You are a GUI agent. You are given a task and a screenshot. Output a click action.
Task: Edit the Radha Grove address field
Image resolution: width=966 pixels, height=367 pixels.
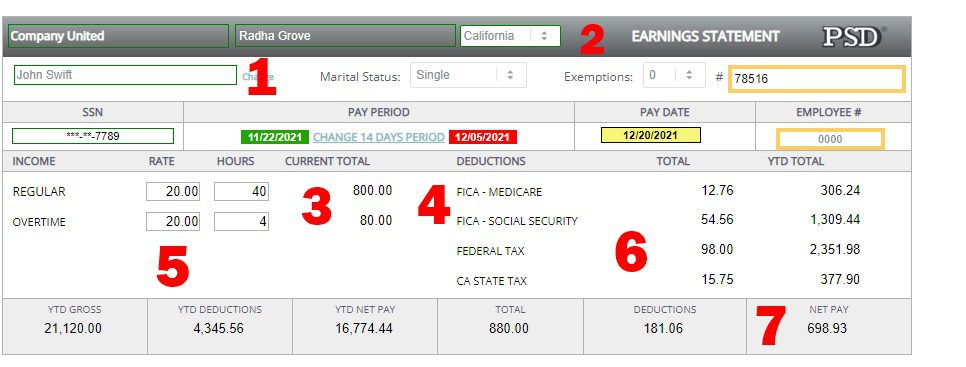coord(346,36)
